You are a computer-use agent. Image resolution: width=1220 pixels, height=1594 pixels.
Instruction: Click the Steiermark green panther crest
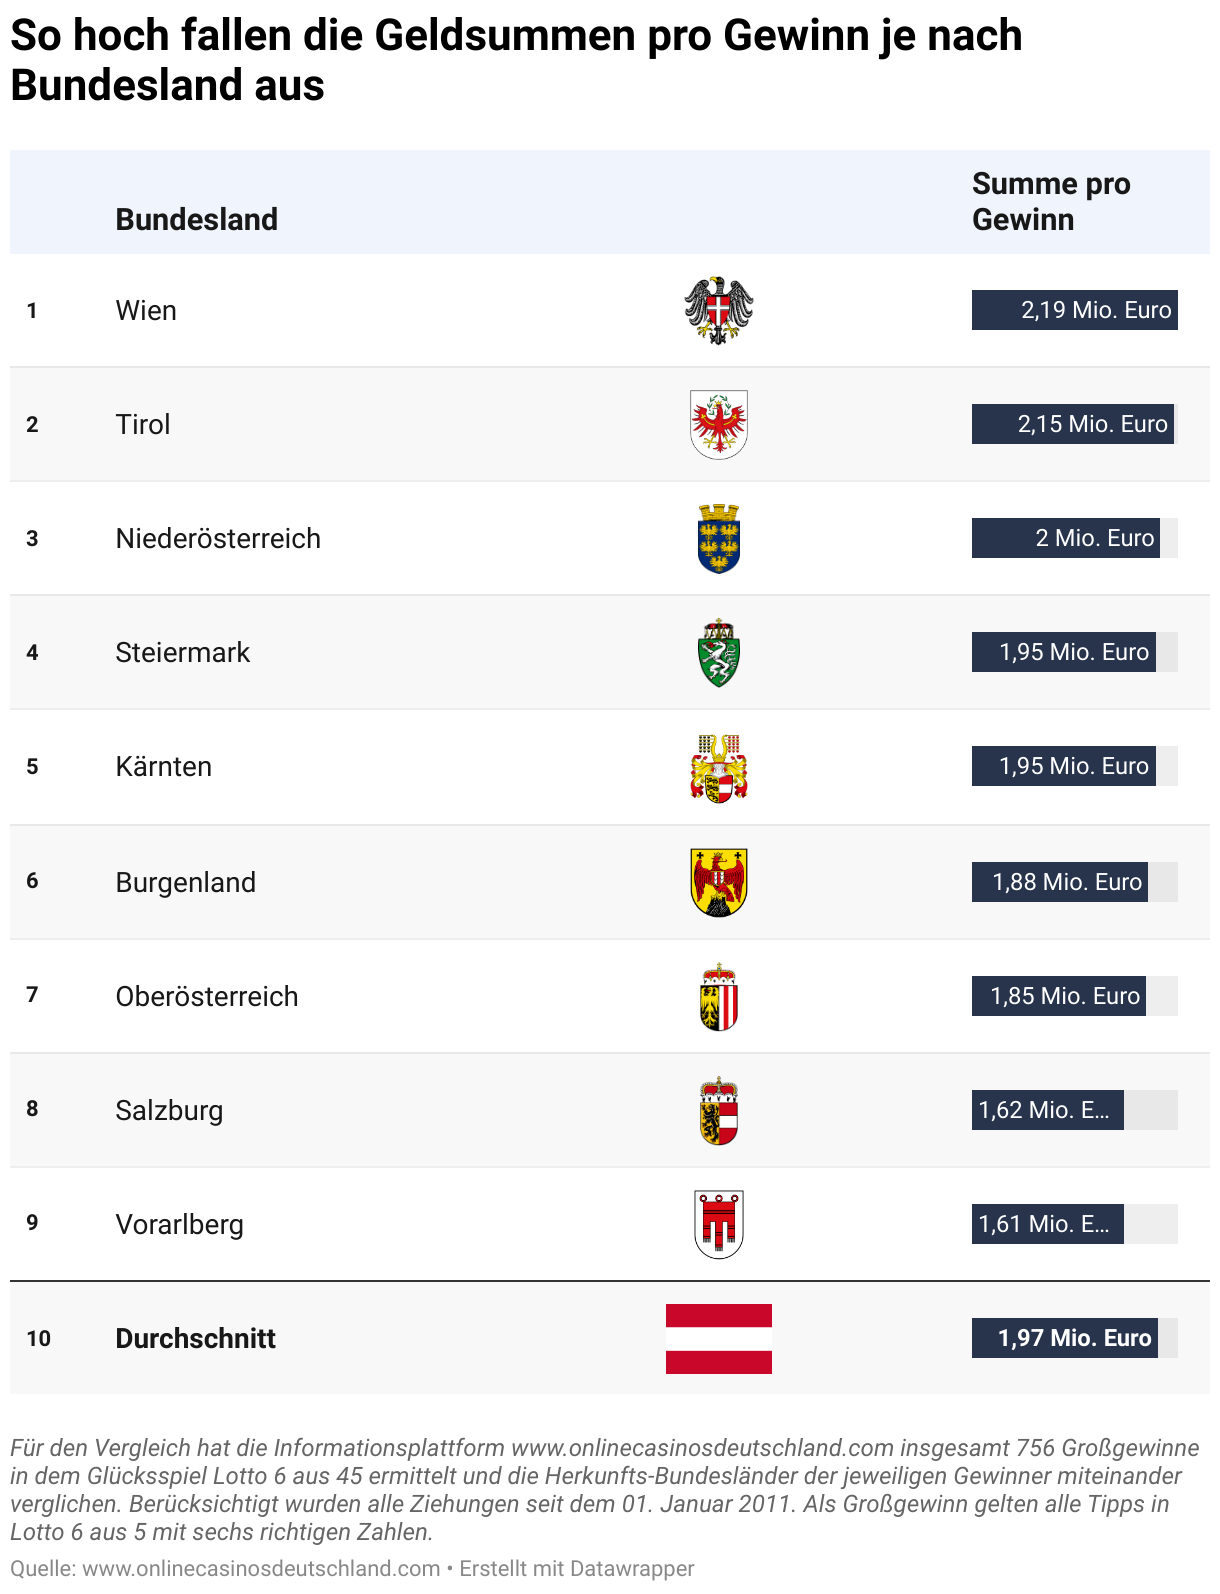pyautogui.click(x=718, y=653)
